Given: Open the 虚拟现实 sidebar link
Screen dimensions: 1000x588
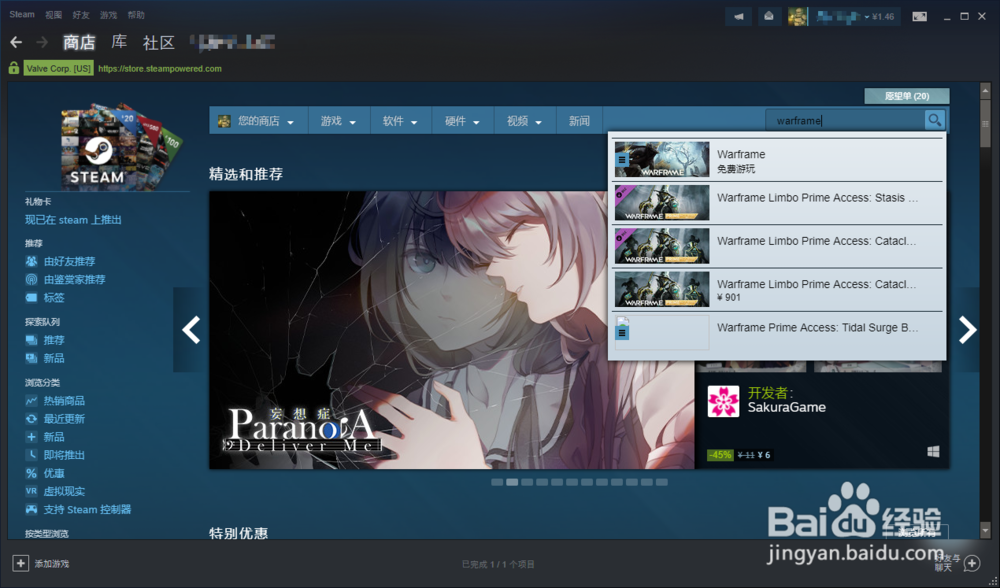Looking at the screenshot, I should 64,491.
